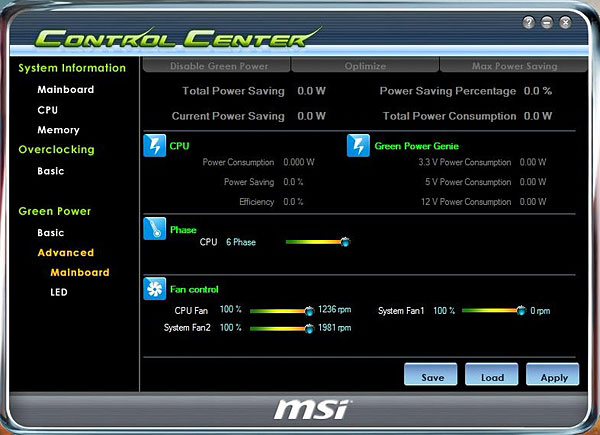Click the 'Fan control' heading
Image resolution: width=600 pixels, height=435 pixels.
pos(194,290)
